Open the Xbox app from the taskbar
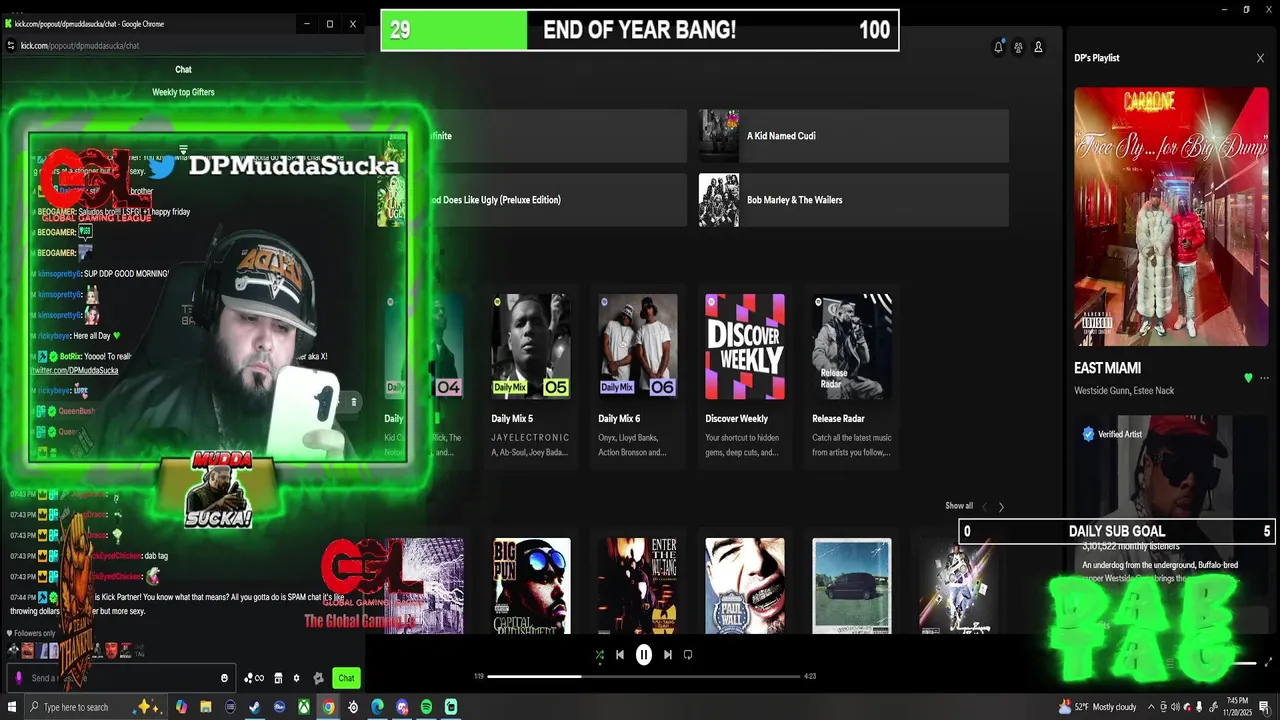 [x=304, y=707]
